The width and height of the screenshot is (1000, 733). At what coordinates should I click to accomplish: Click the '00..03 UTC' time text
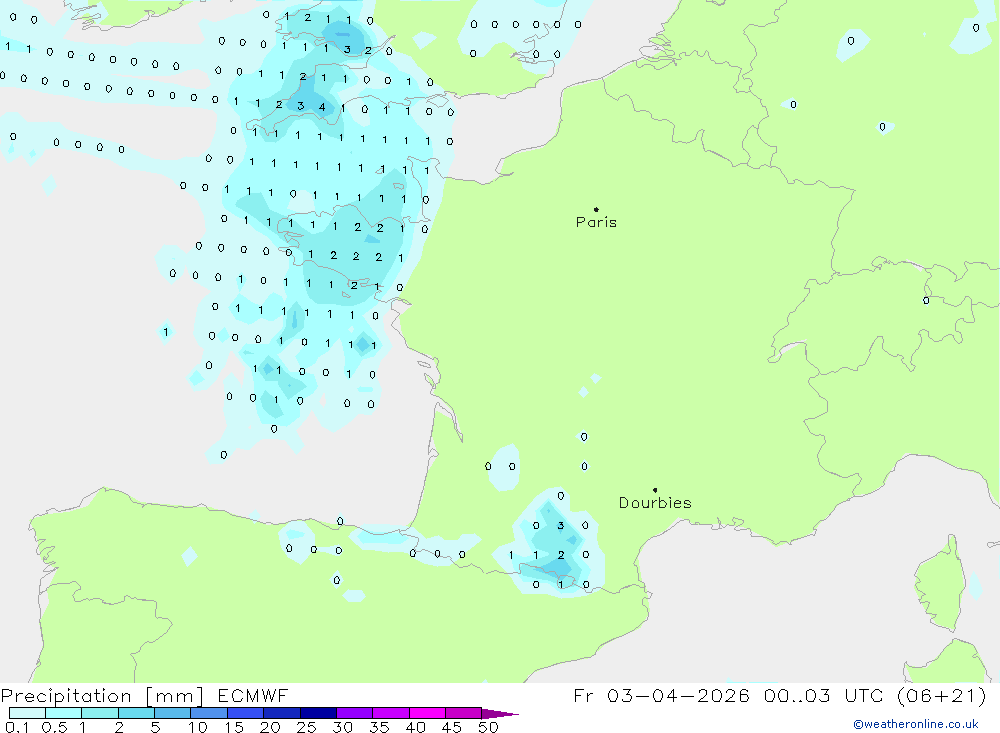823,695
